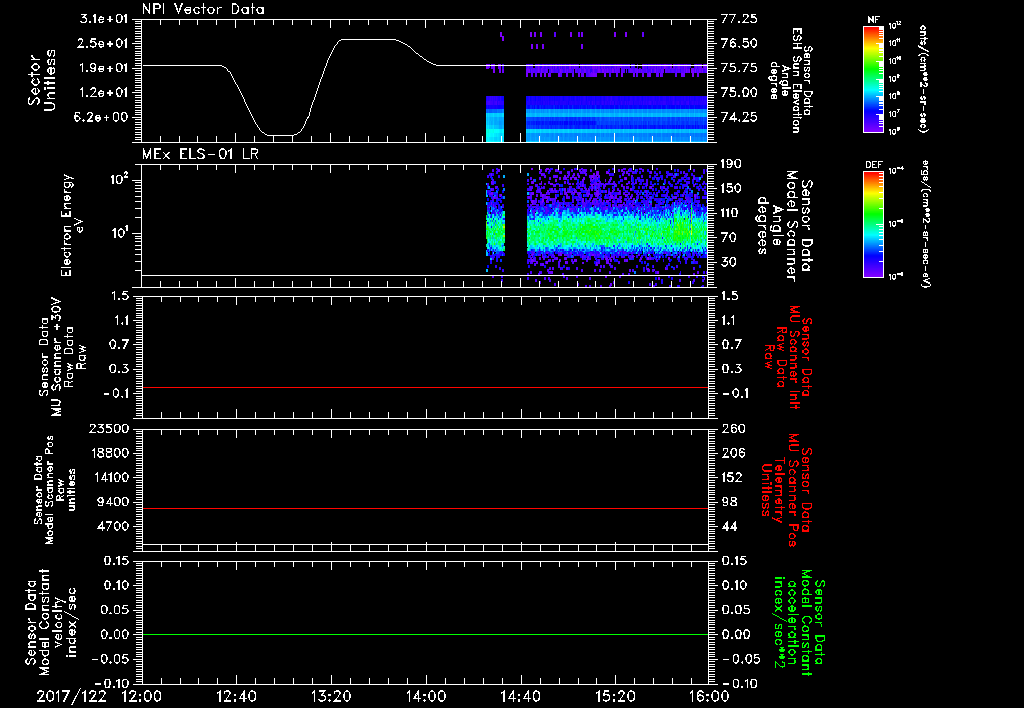Viewport: 1024px width, 708px height.
Task: Click the green 'Model Constant acceleration' label
Action: tap(799, 622)
